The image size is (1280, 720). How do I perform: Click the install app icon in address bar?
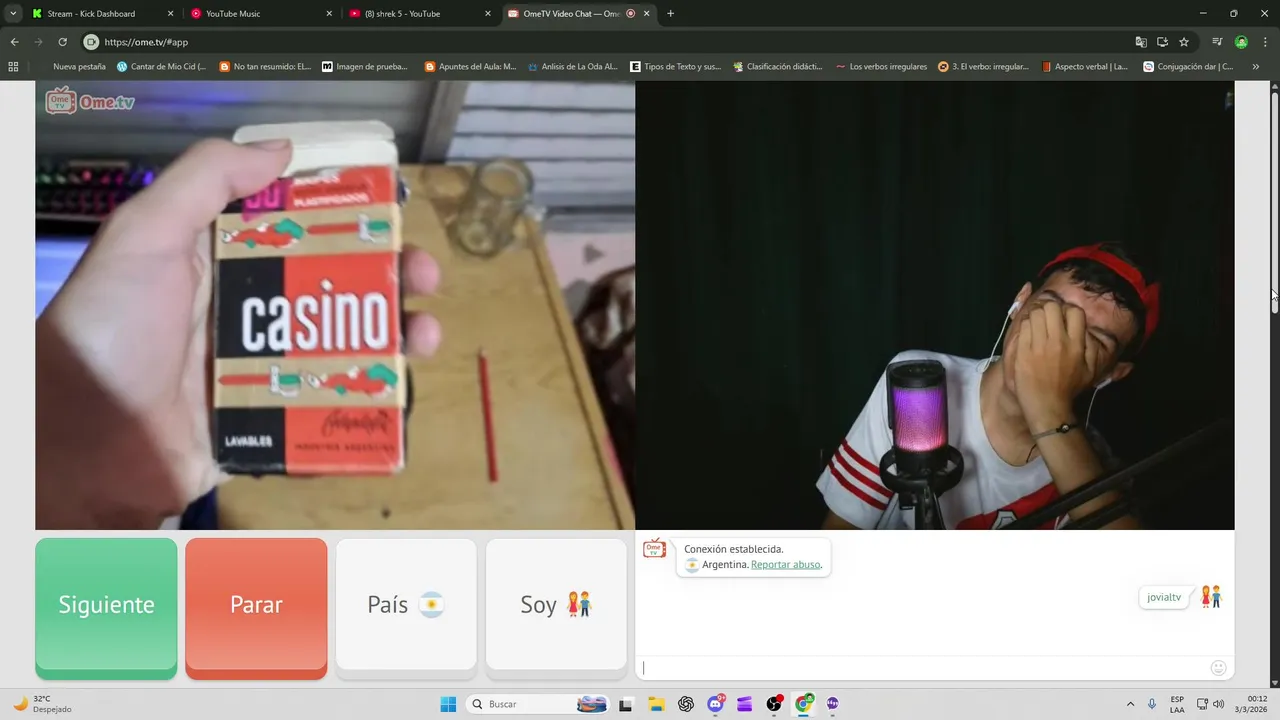pos(1162,42)
